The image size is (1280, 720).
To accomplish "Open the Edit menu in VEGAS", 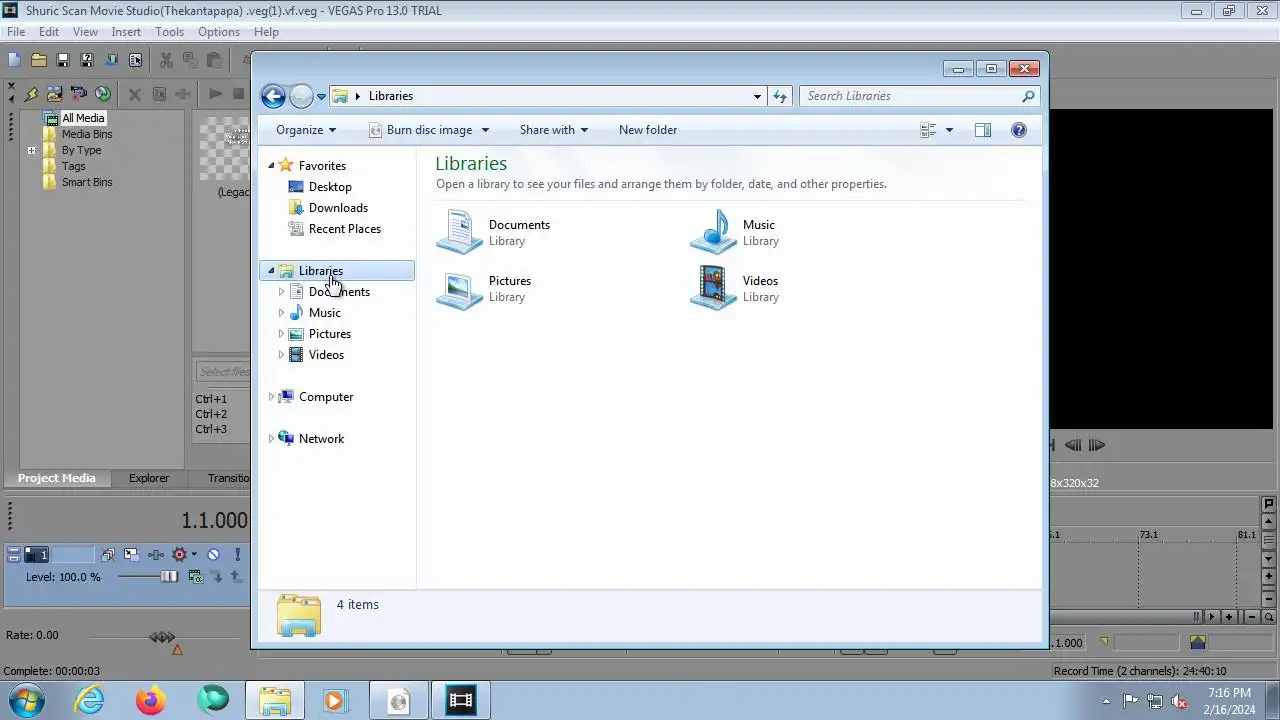I will click(49, 32).
